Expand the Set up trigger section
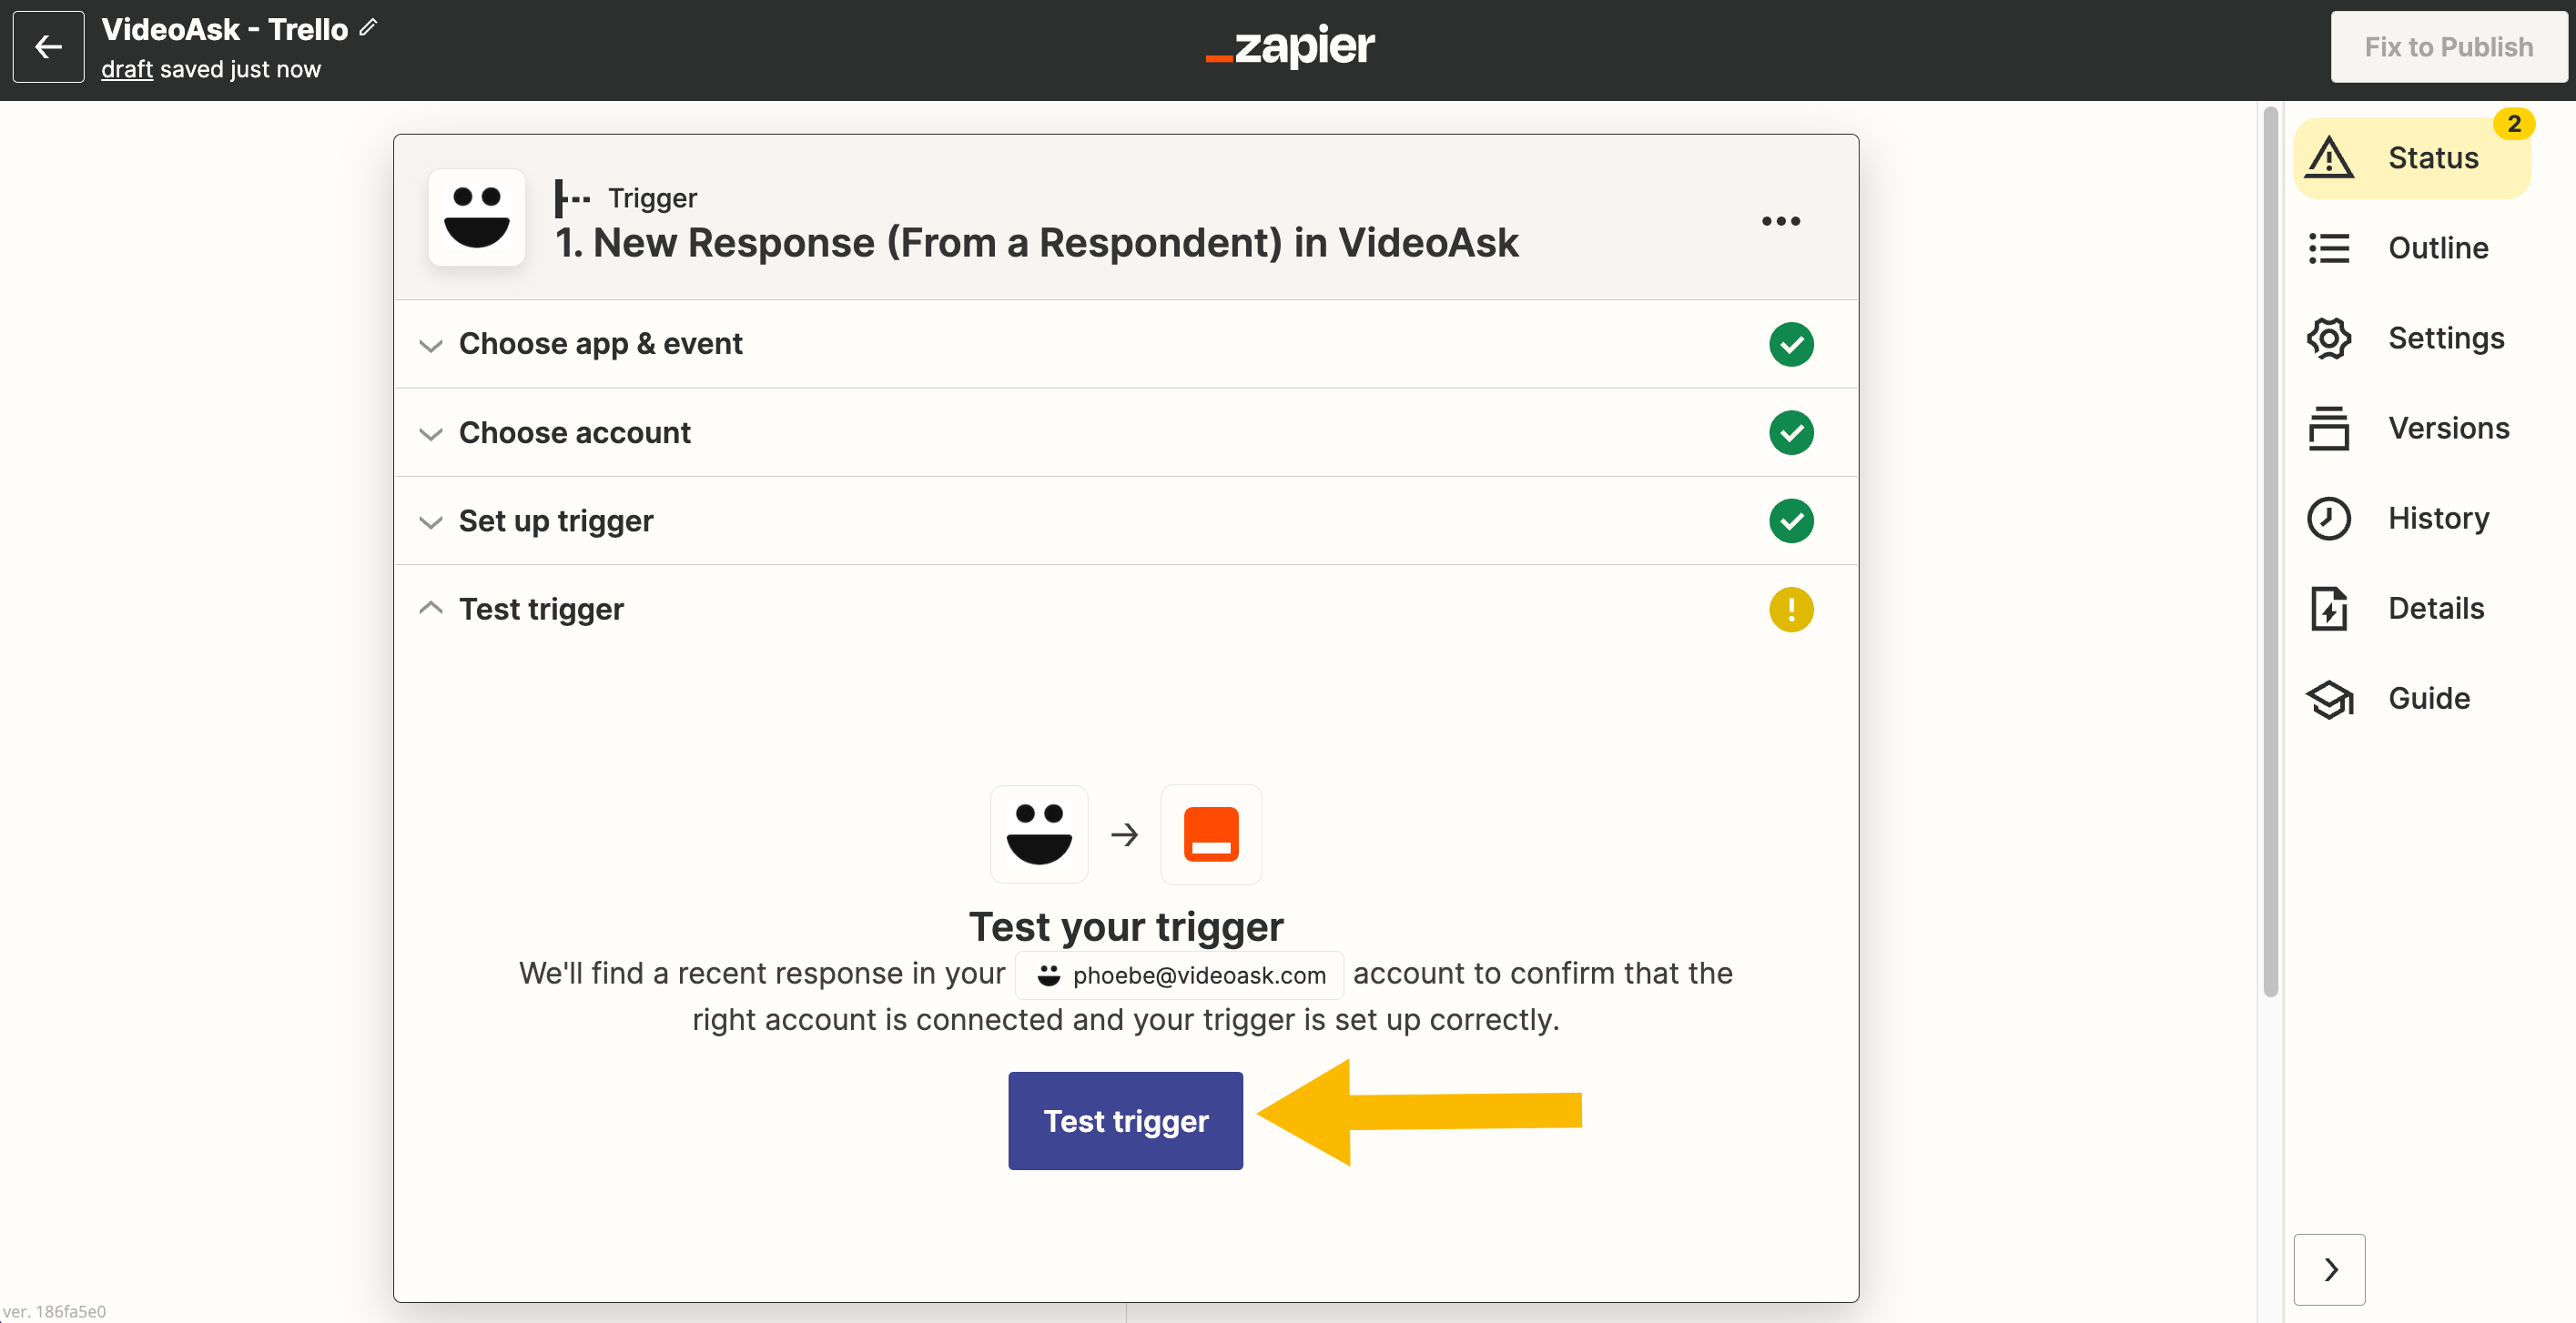Image resolution: width=2576 pixels, height=1323 pixels. click(555, 521)
